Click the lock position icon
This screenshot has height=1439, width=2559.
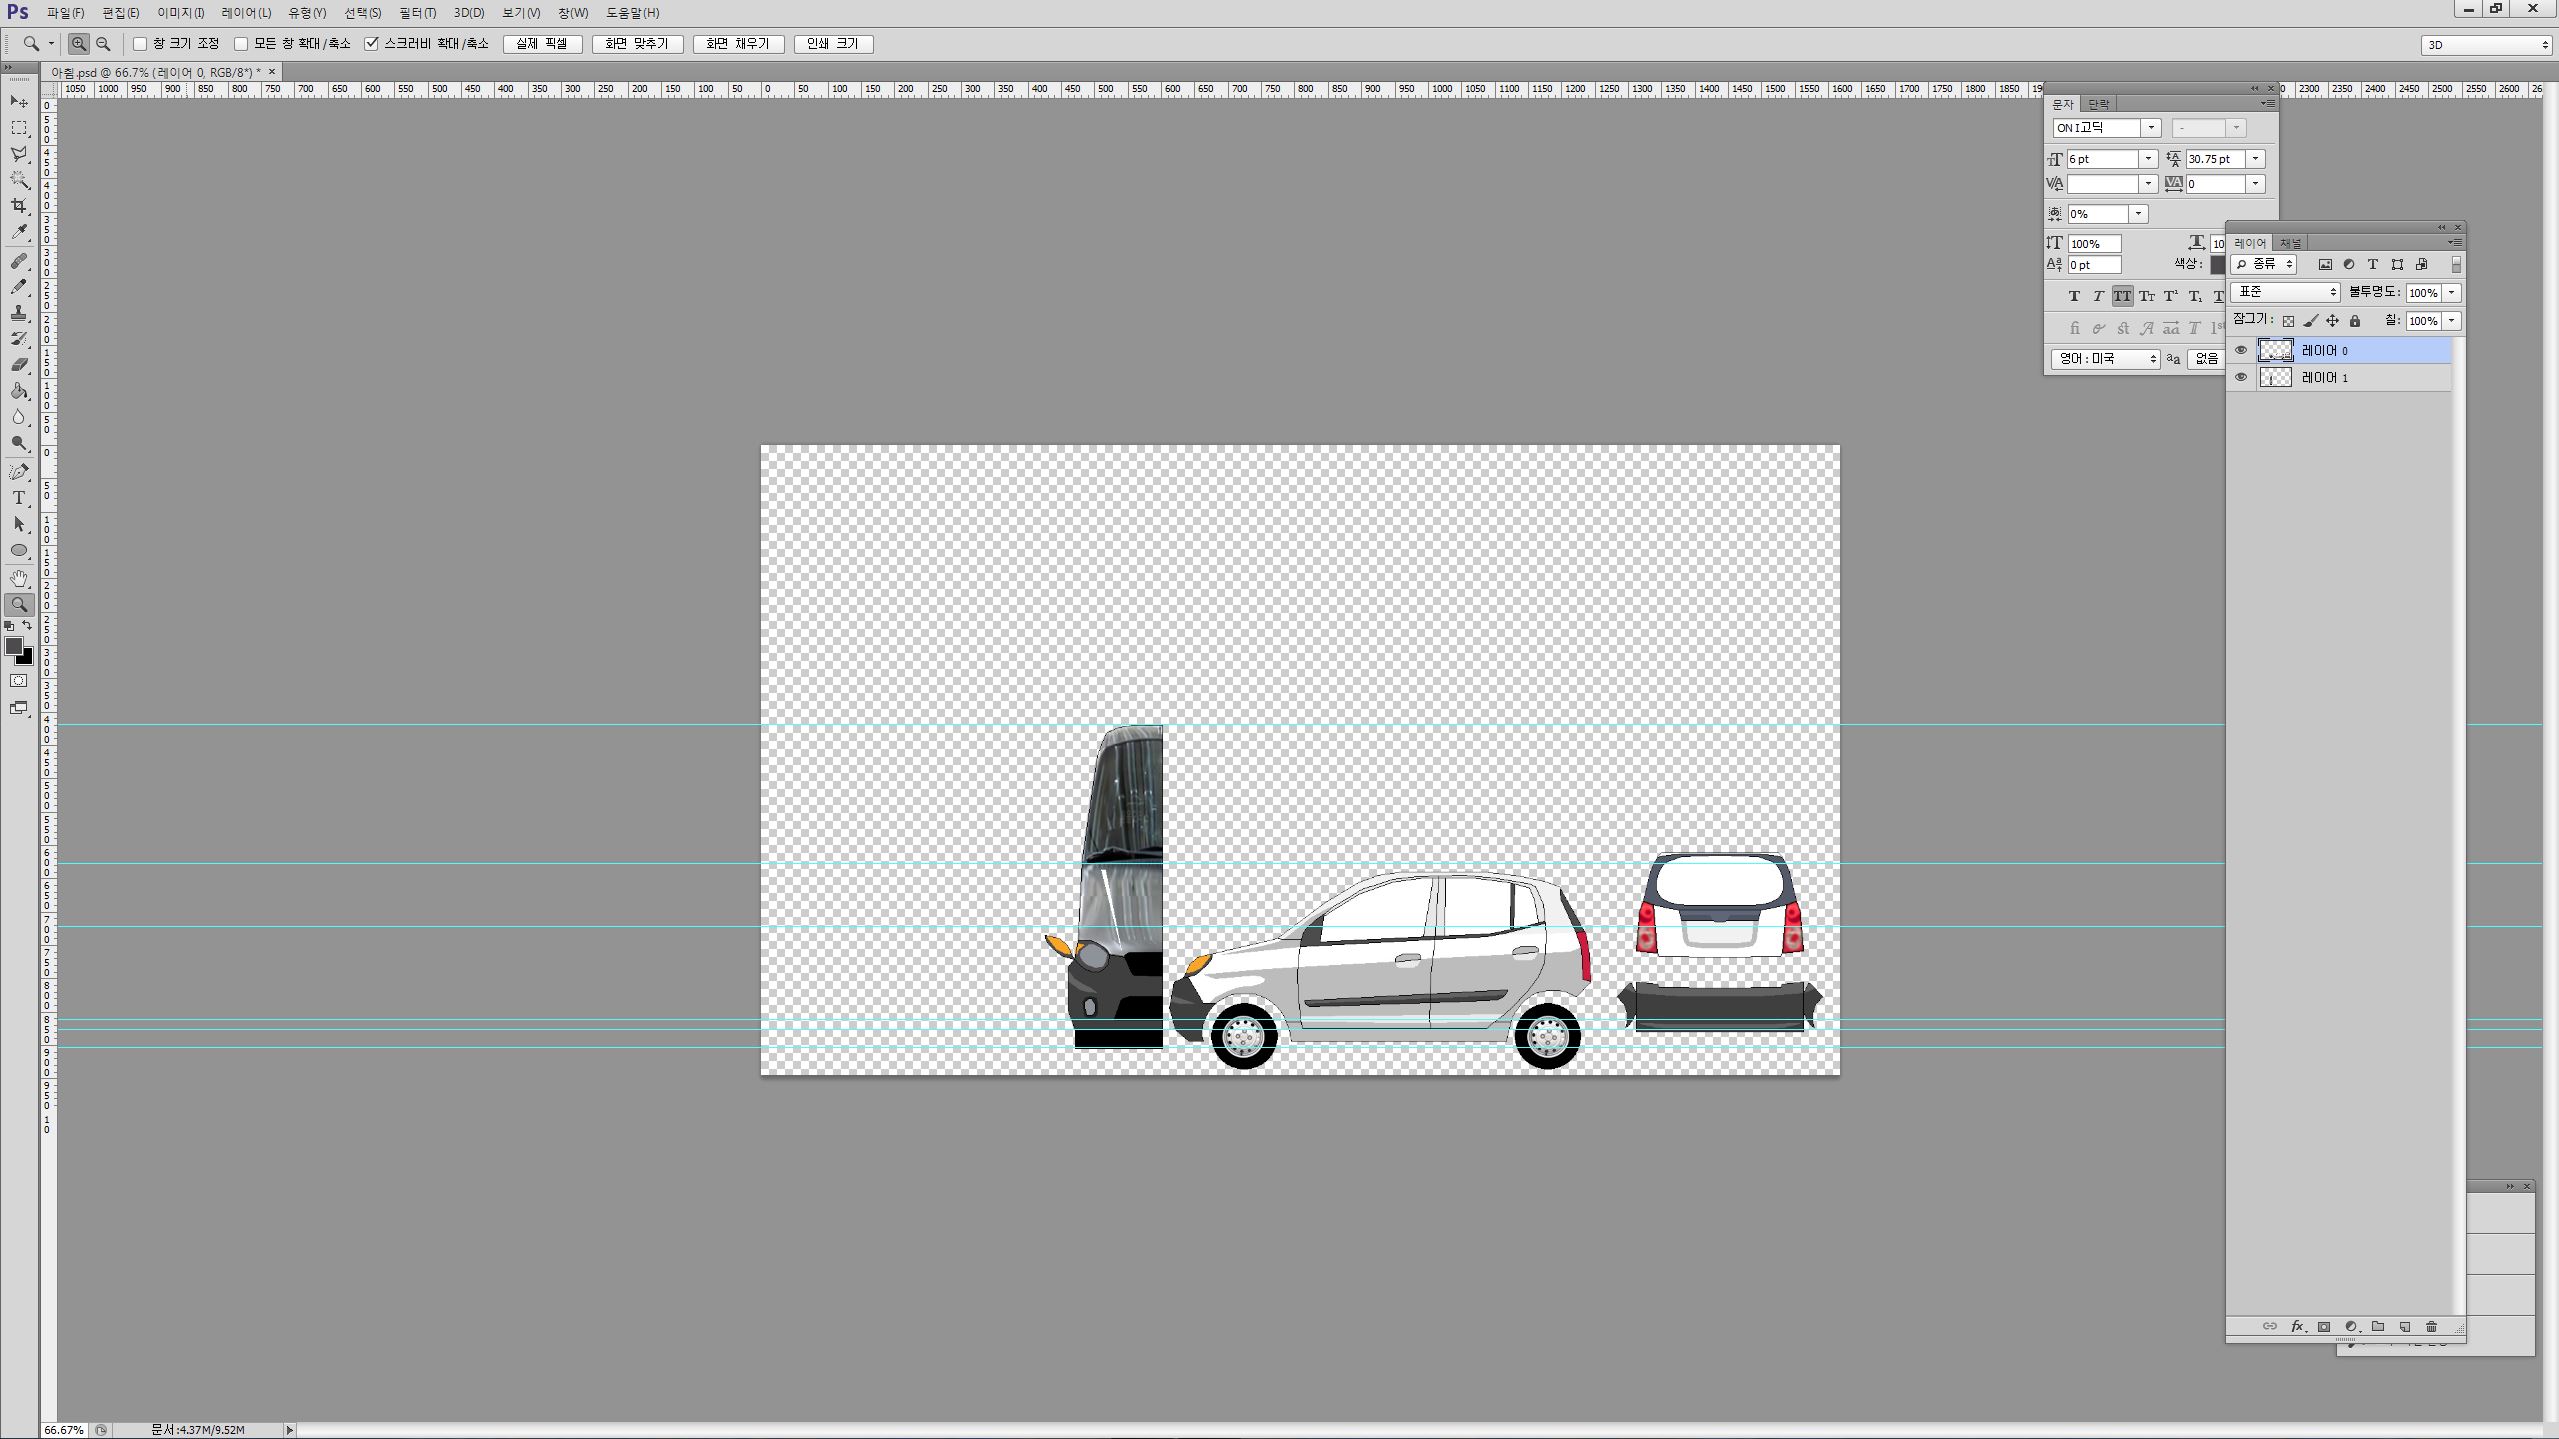[x=2332, y=321]
